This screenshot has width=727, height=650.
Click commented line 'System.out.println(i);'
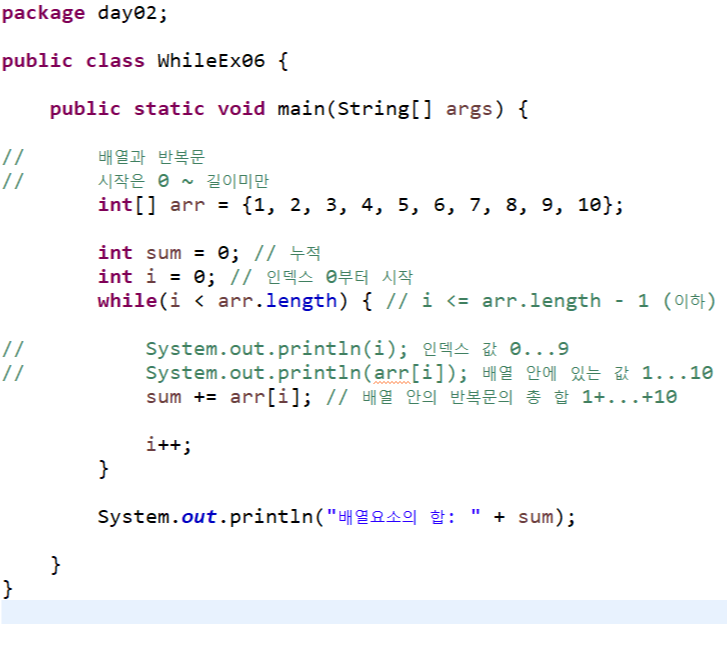click(x=277, y=349)
